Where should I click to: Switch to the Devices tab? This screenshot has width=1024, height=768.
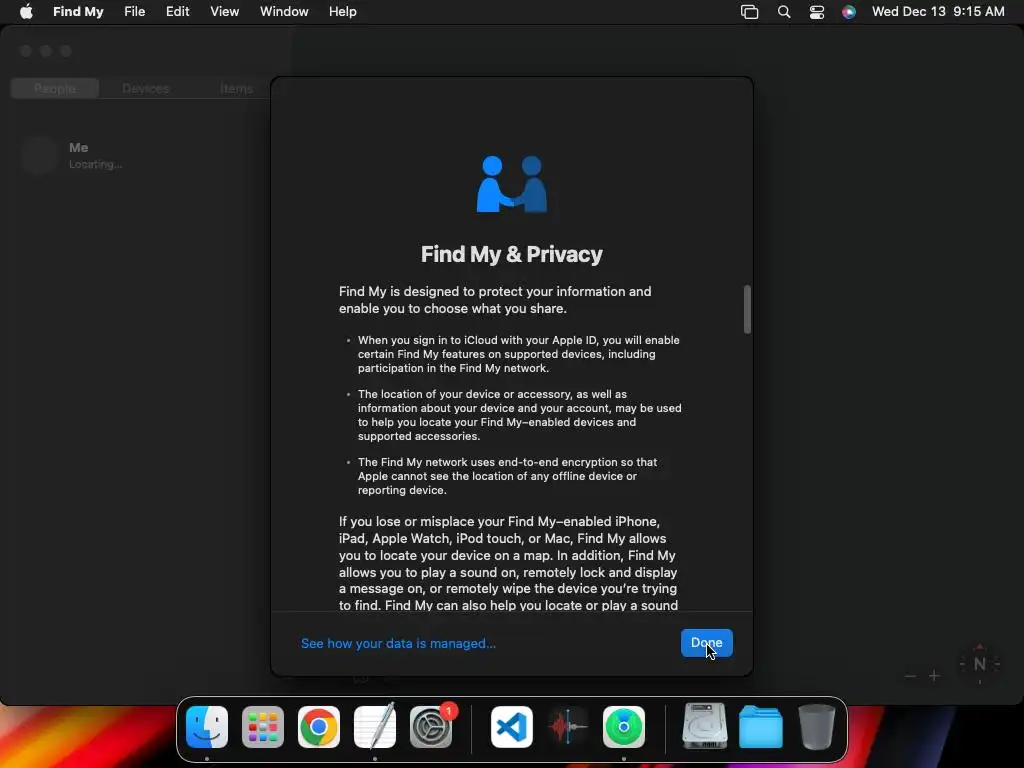click(x=146, y=88)
